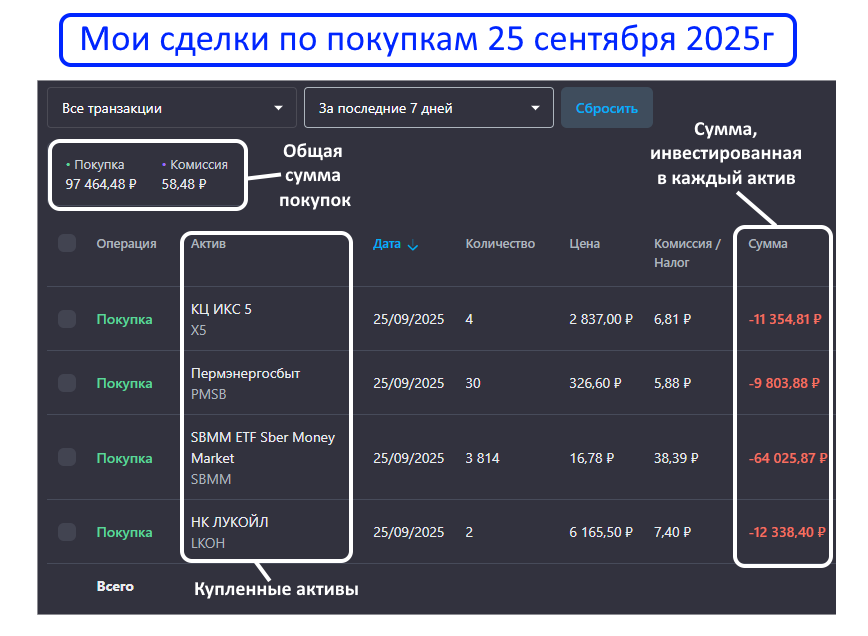868x636 pixels.
Task: Click the Сумма column header
Action: point(767,244)
